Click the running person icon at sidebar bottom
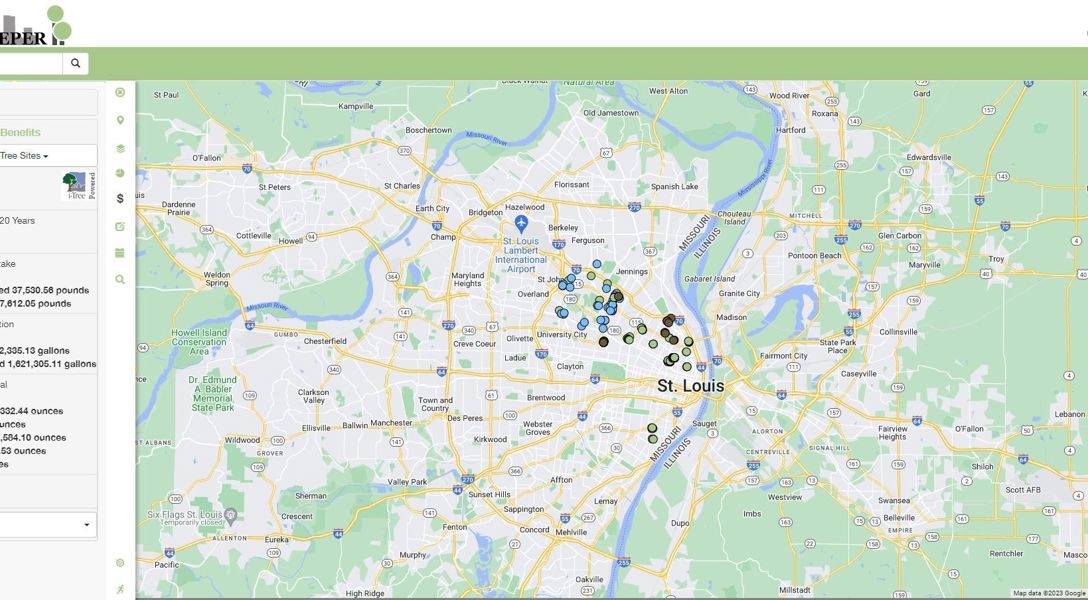1088x600 pixels. [x=120, y=589]
